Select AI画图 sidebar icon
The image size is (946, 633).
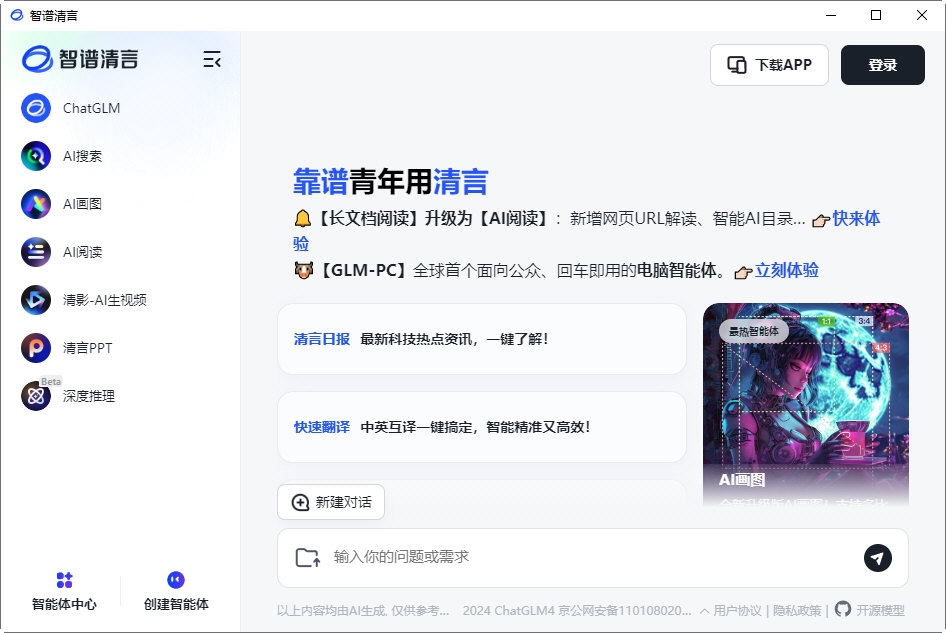tap(36, 204)
